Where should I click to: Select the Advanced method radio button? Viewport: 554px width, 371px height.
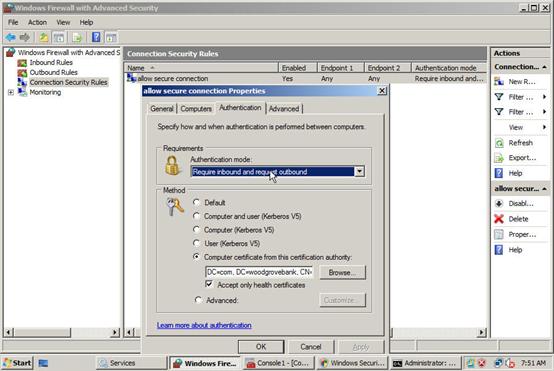[198, 300]
